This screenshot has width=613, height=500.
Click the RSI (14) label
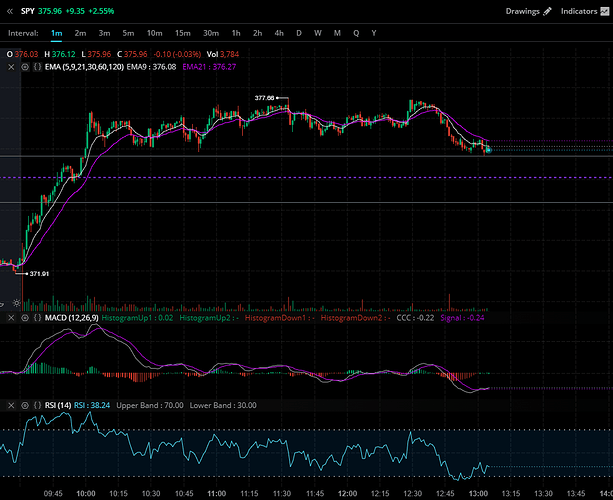click(x=58, y=405)
